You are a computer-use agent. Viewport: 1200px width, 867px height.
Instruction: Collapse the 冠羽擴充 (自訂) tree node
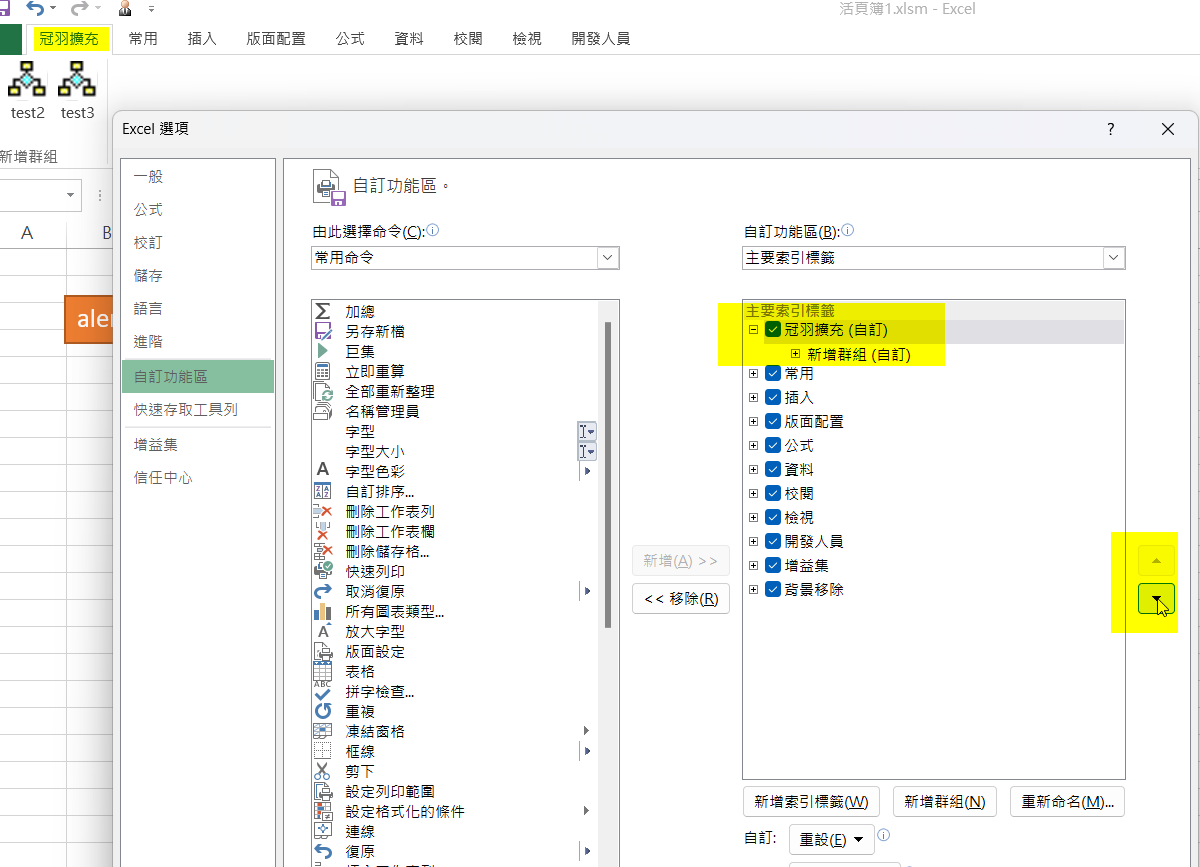point(754,330)
